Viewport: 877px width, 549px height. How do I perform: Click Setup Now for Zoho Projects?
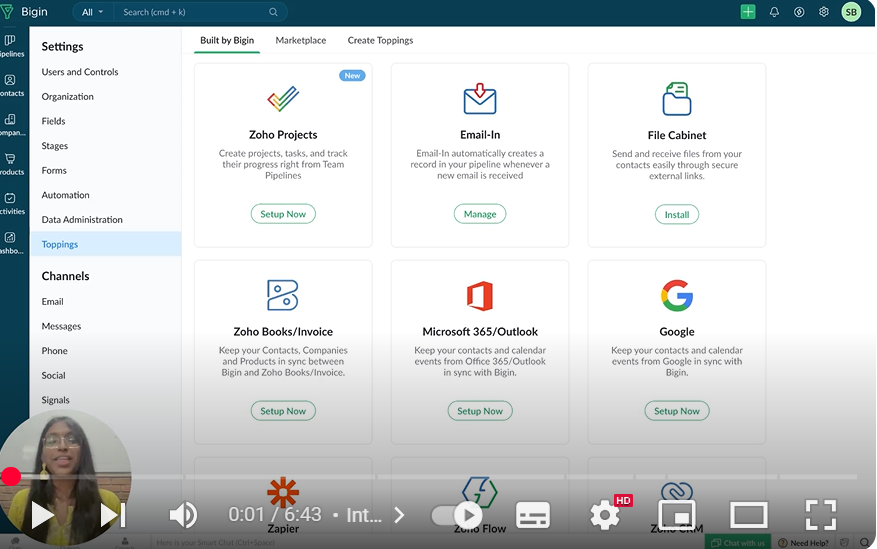pos(283,214)
